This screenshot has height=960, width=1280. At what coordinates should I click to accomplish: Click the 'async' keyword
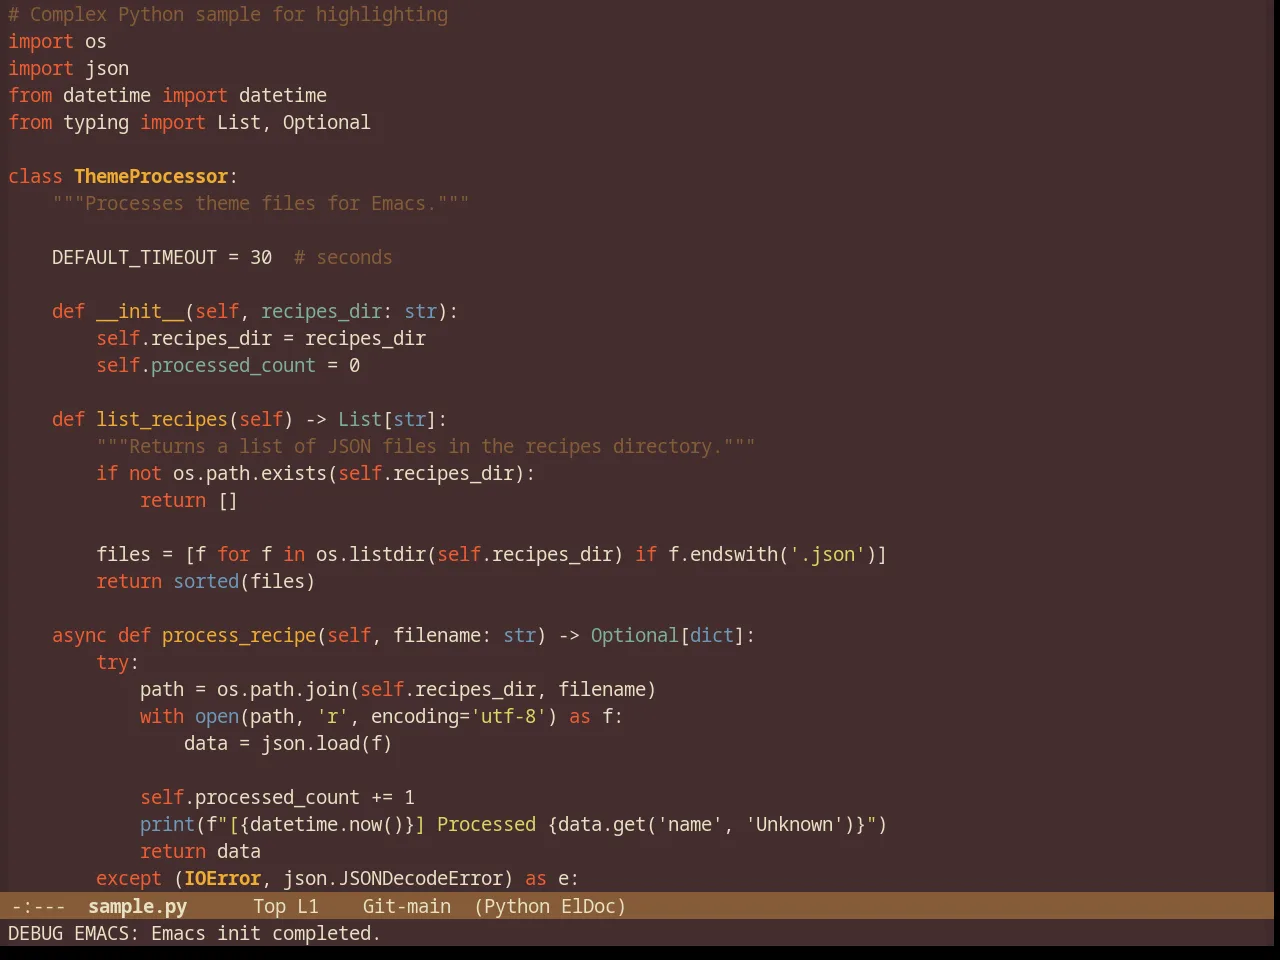(79, 636)
